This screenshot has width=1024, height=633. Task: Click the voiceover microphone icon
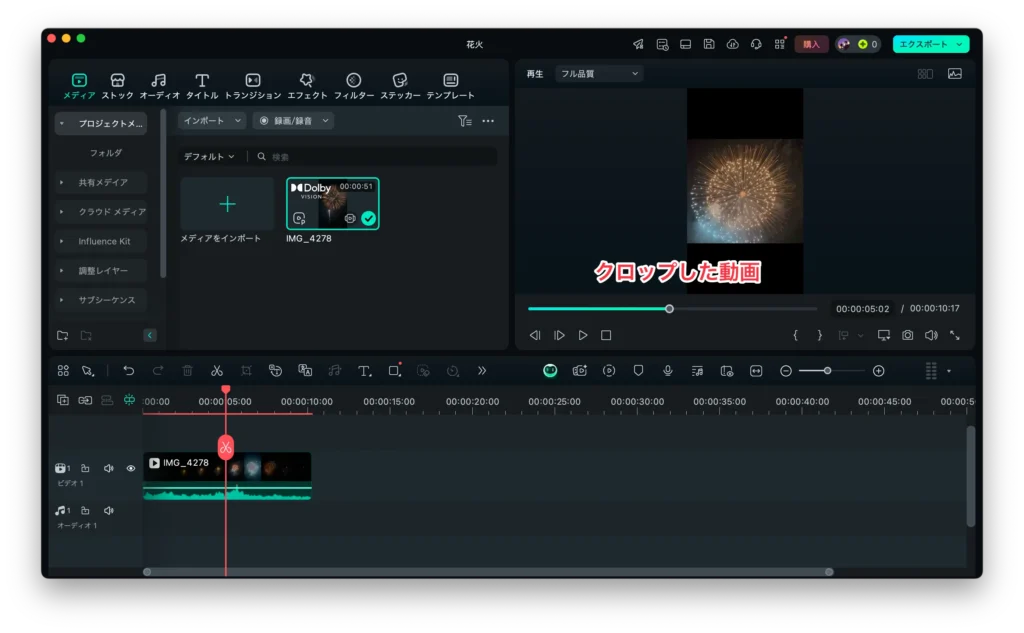point(667,371)
